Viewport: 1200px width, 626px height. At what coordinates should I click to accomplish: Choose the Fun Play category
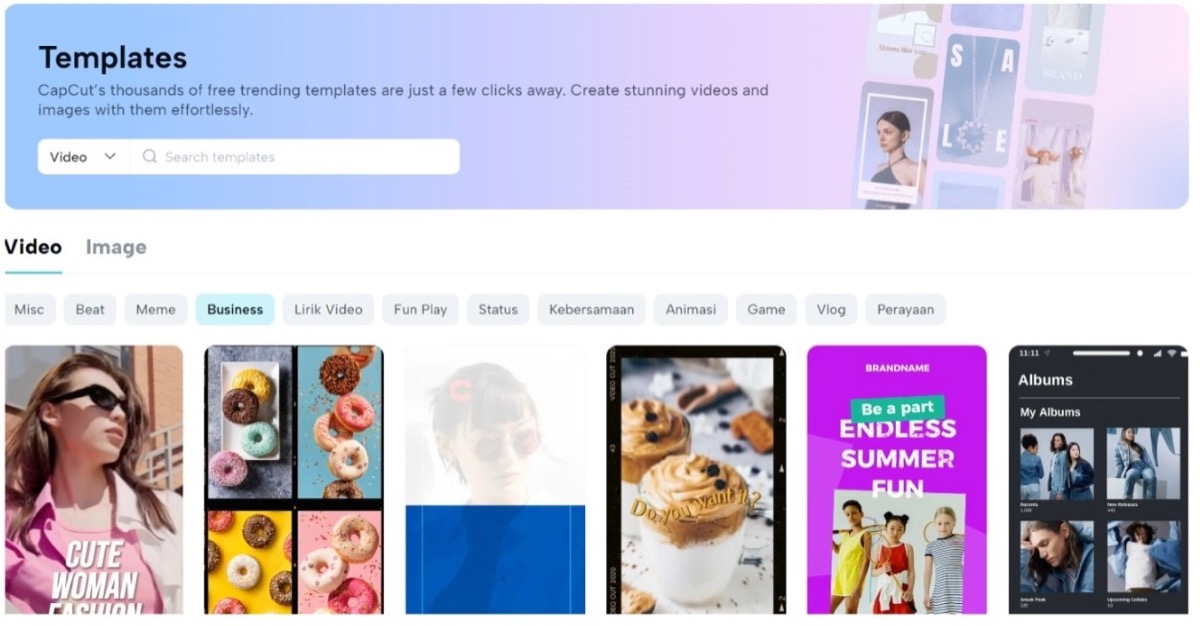click(x=420, y=309)
